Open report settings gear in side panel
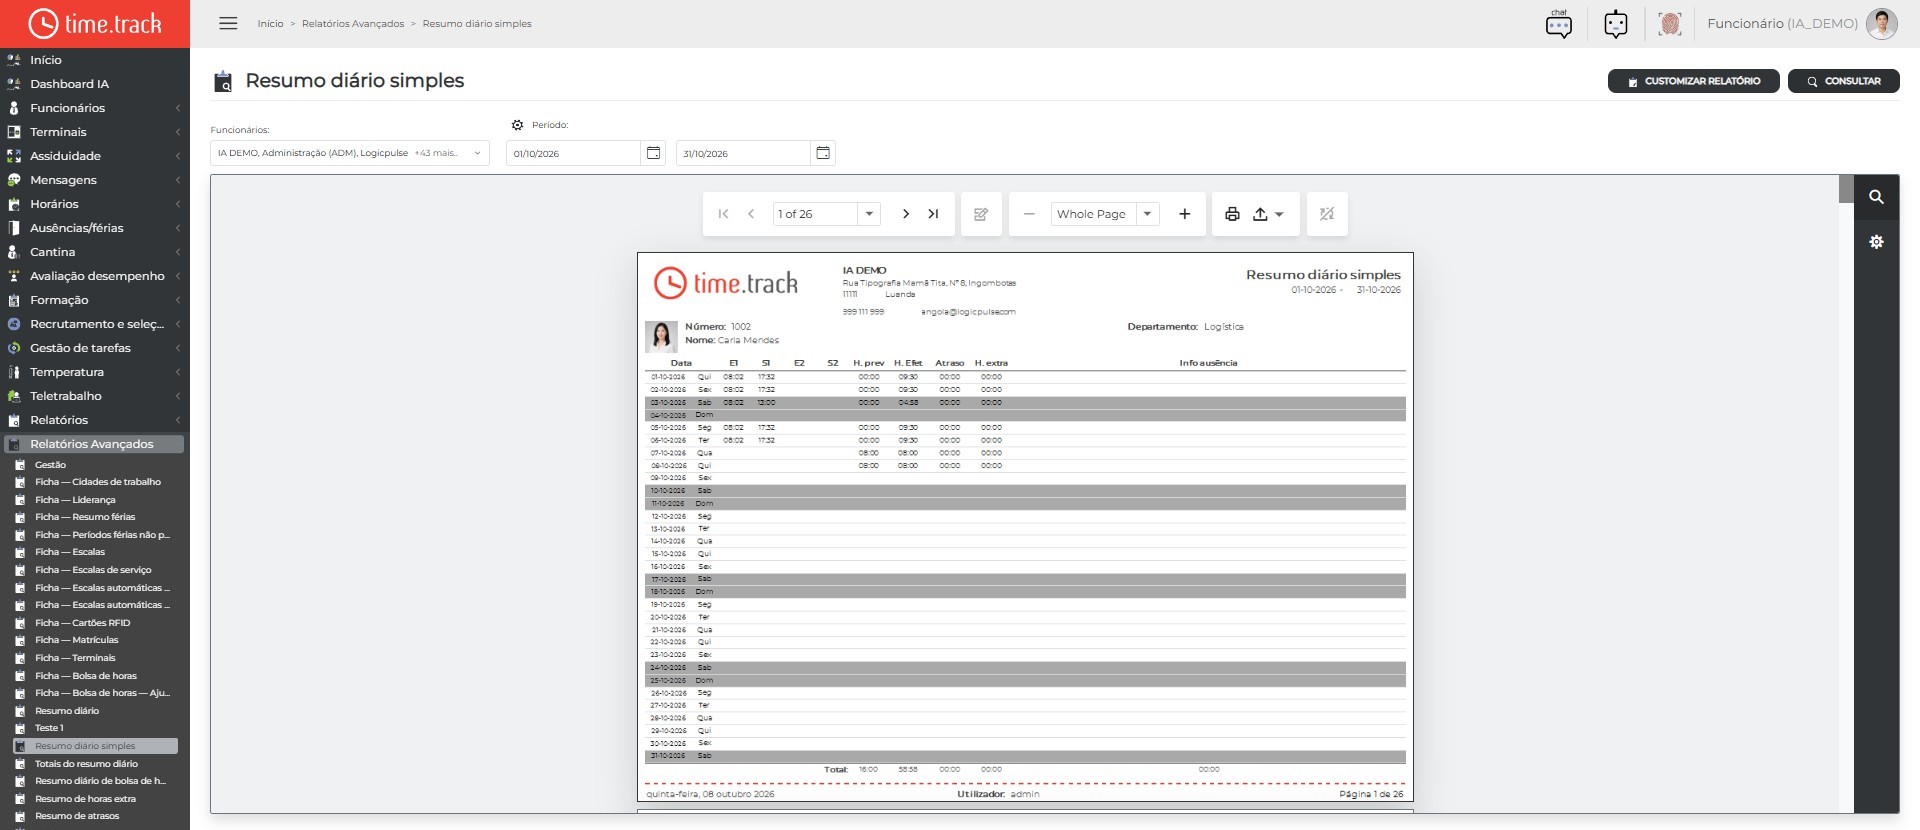 (1876, 242)
